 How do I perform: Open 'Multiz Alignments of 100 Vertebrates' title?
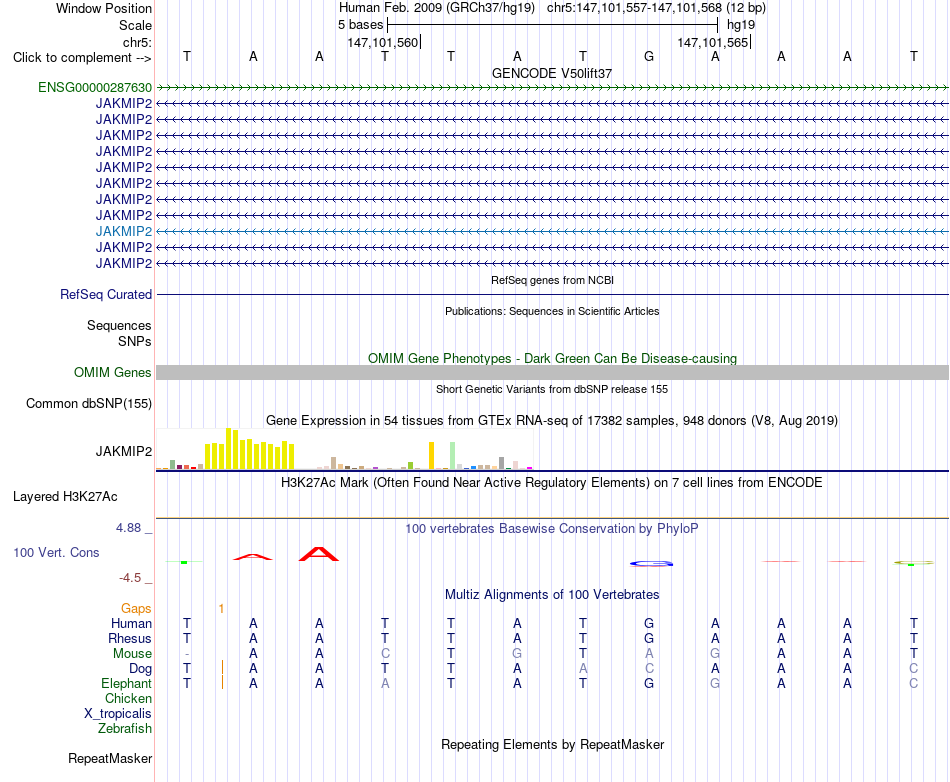point(552,595)
